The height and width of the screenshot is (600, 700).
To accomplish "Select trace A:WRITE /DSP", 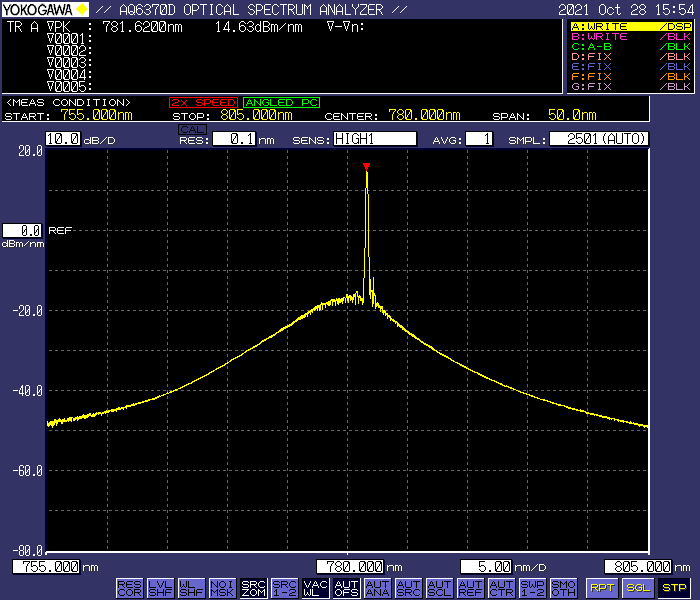I will (x=631, y=27).
